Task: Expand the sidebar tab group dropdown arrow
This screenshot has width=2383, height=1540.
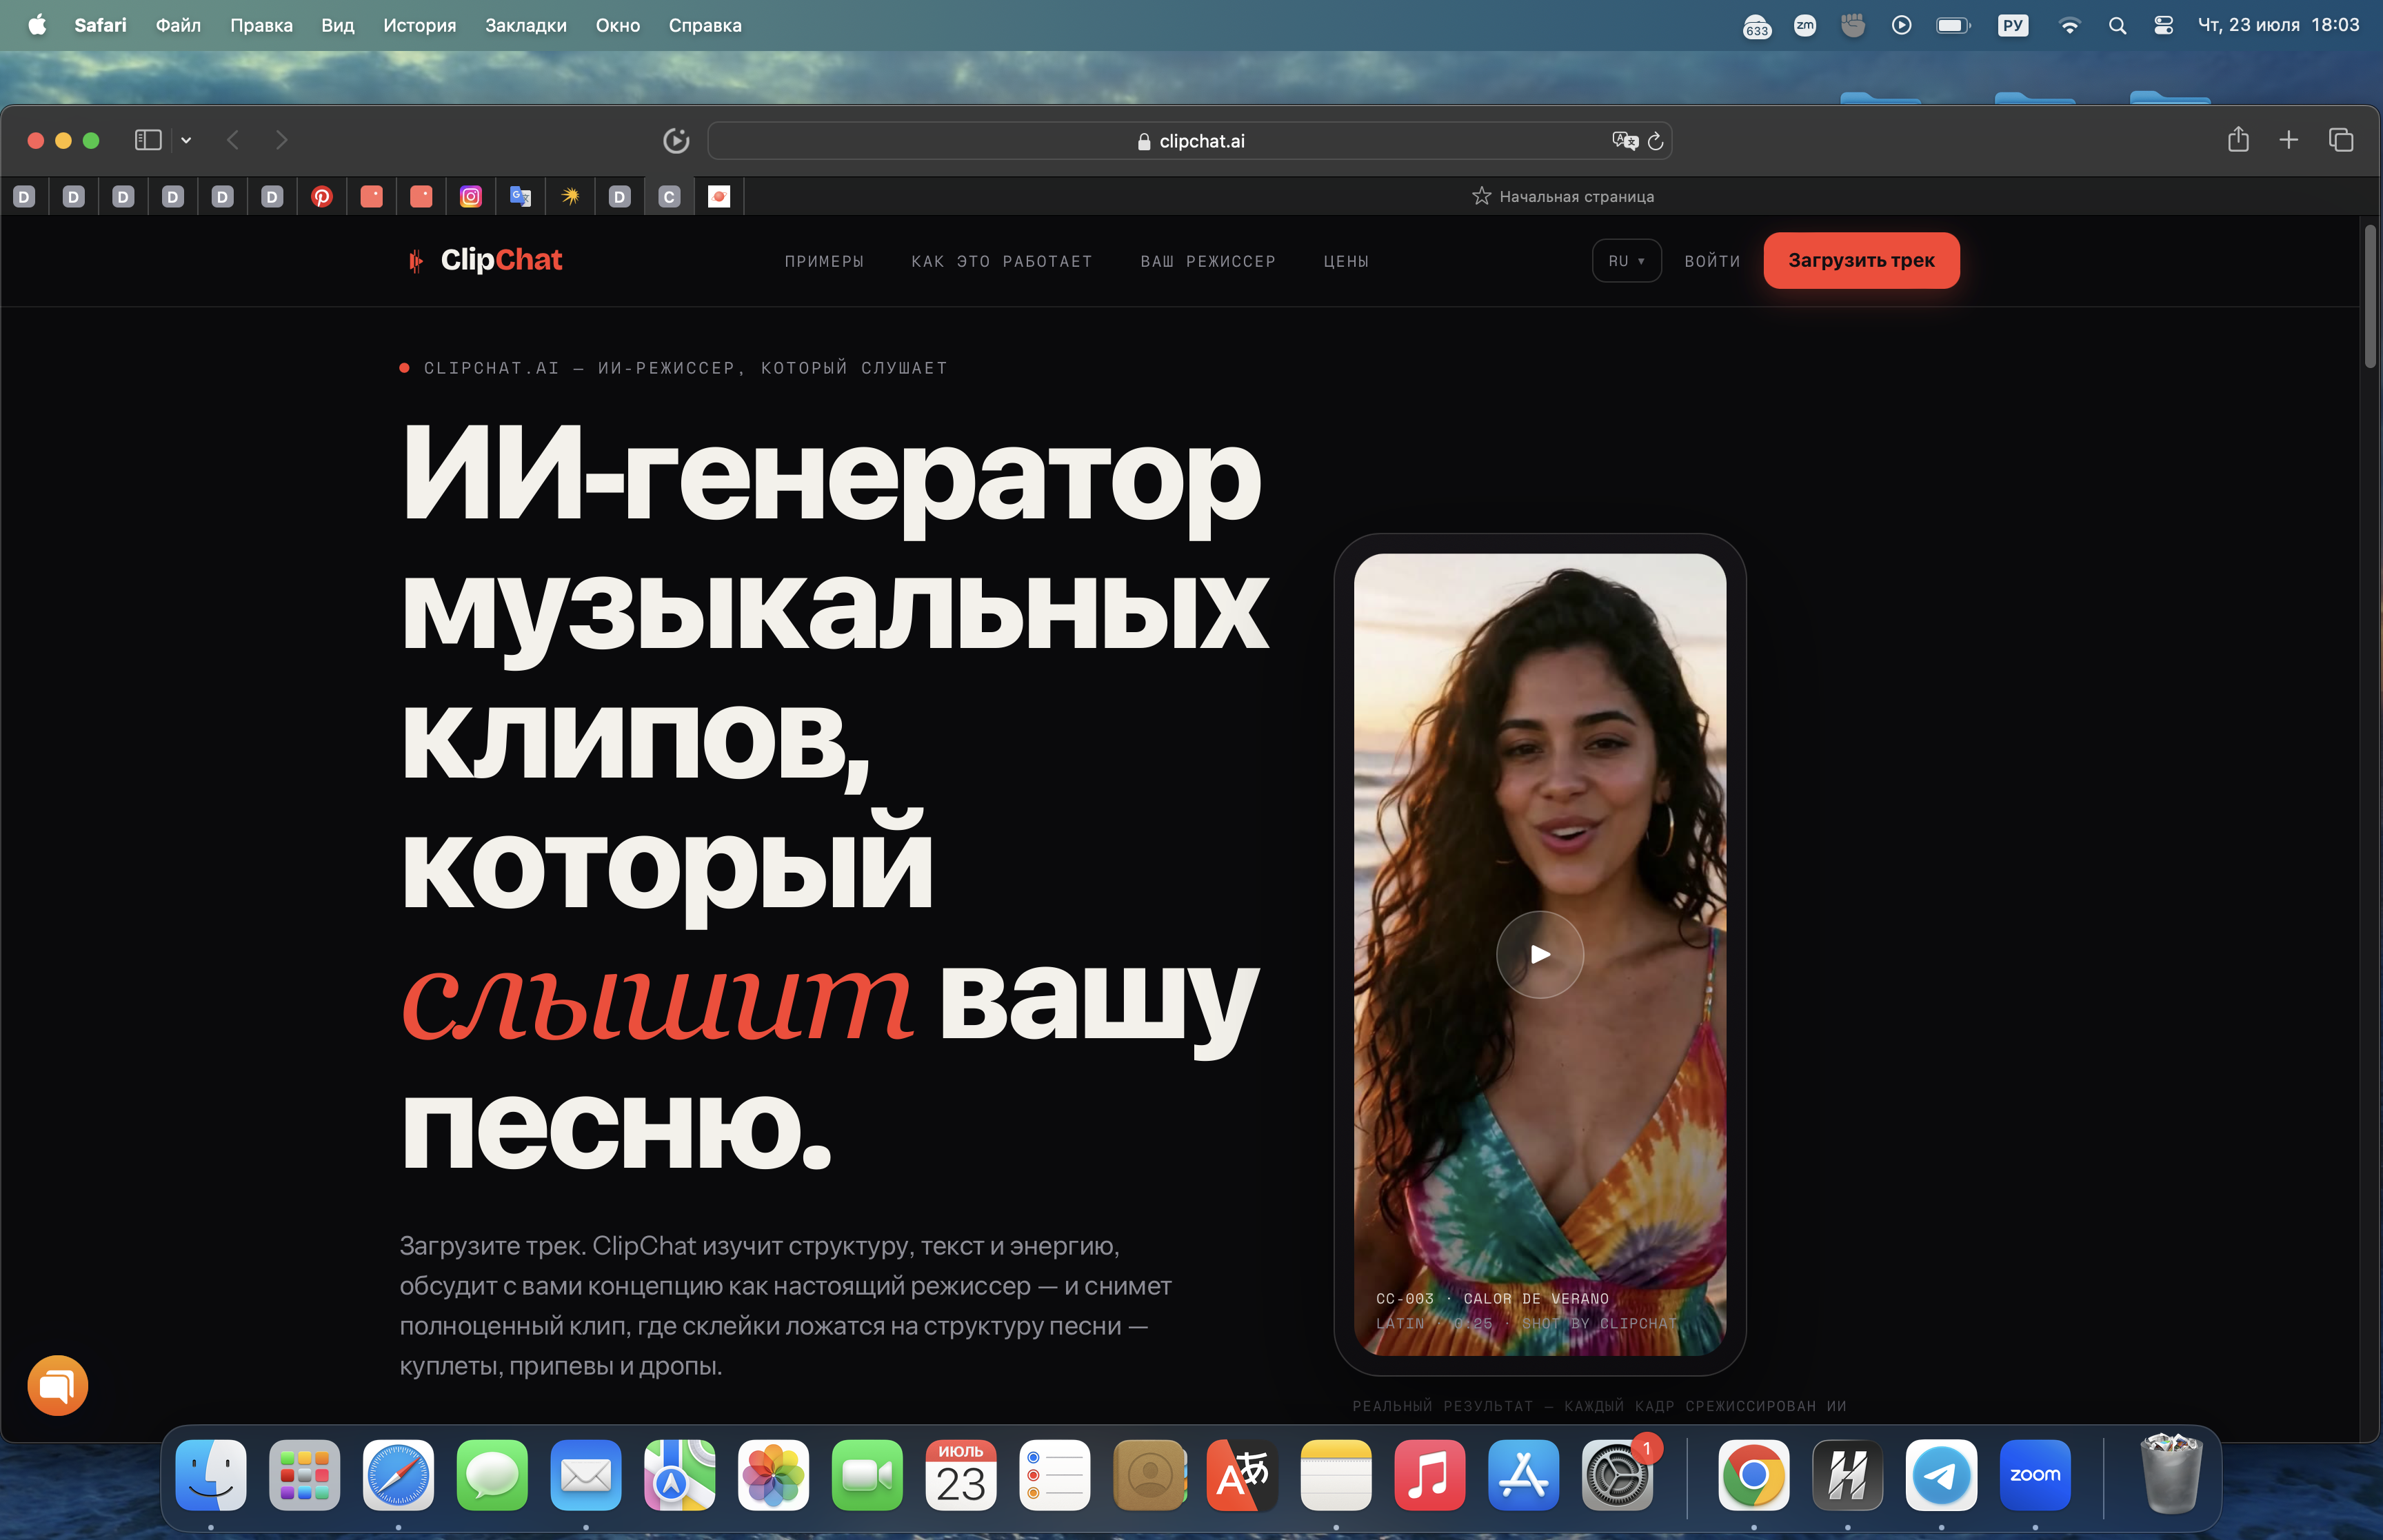Action: point(186,140)
